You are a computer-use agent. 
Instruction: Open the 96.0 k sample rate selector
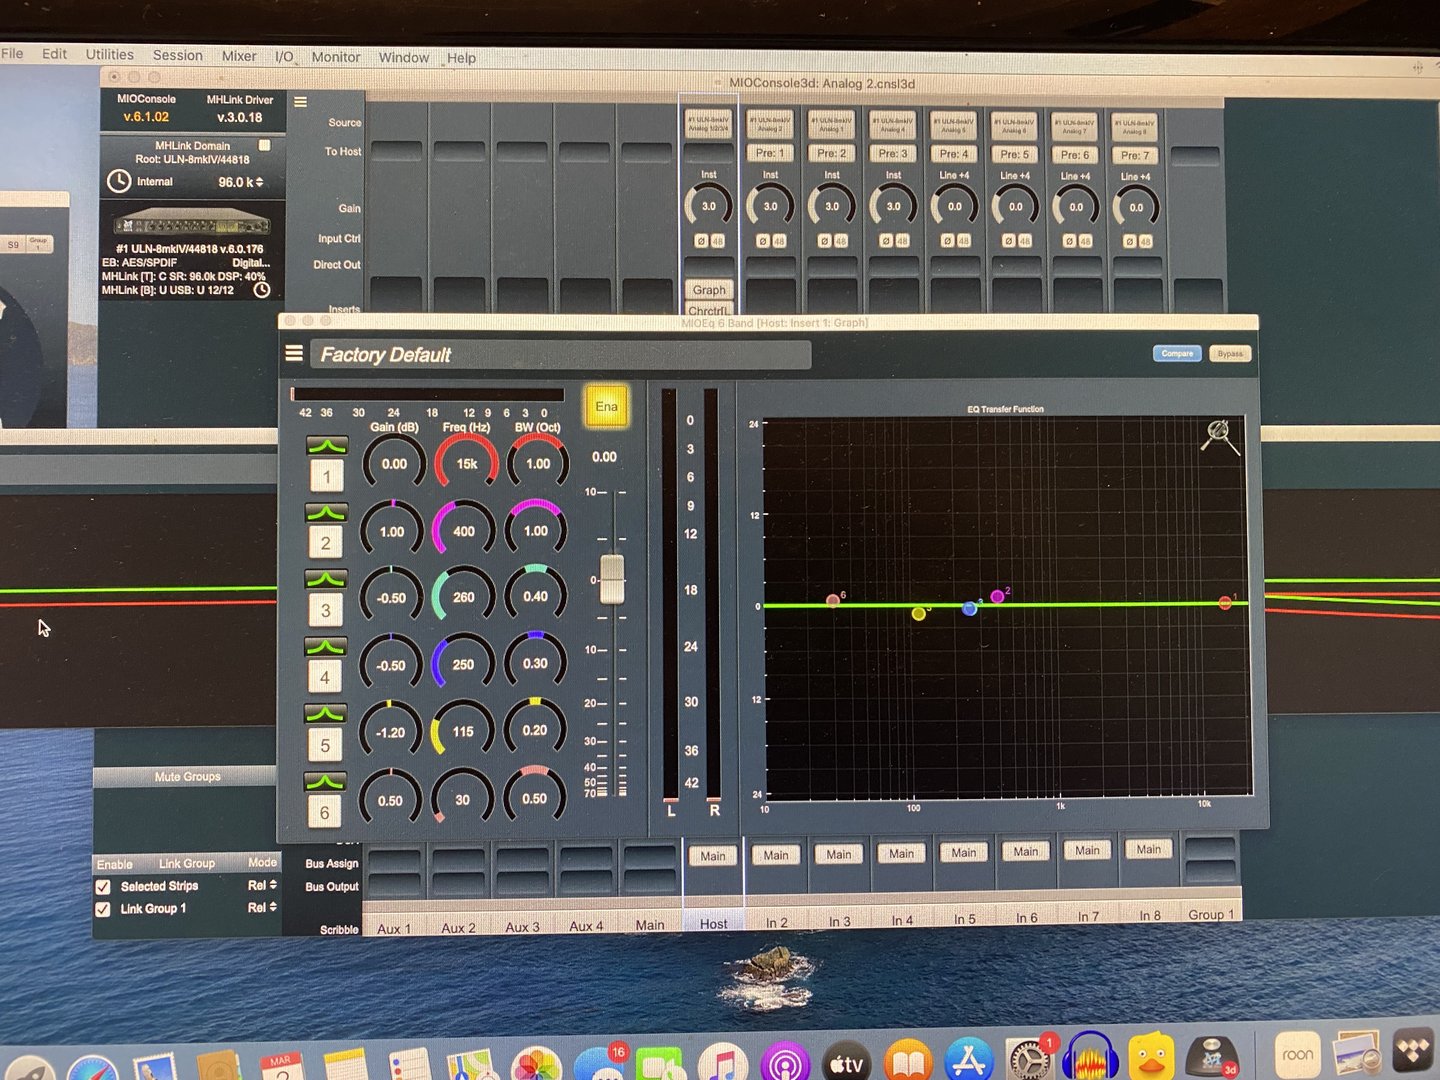point(241,182)
